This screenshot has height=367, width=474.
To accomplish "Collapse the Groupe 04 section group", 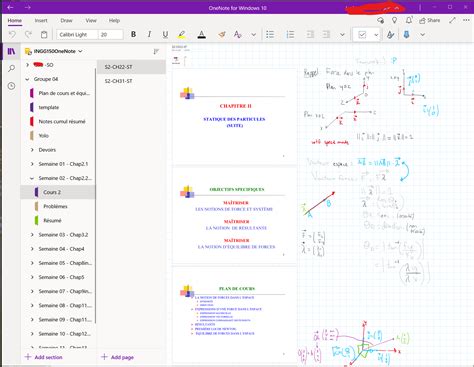I will (27, 79).
